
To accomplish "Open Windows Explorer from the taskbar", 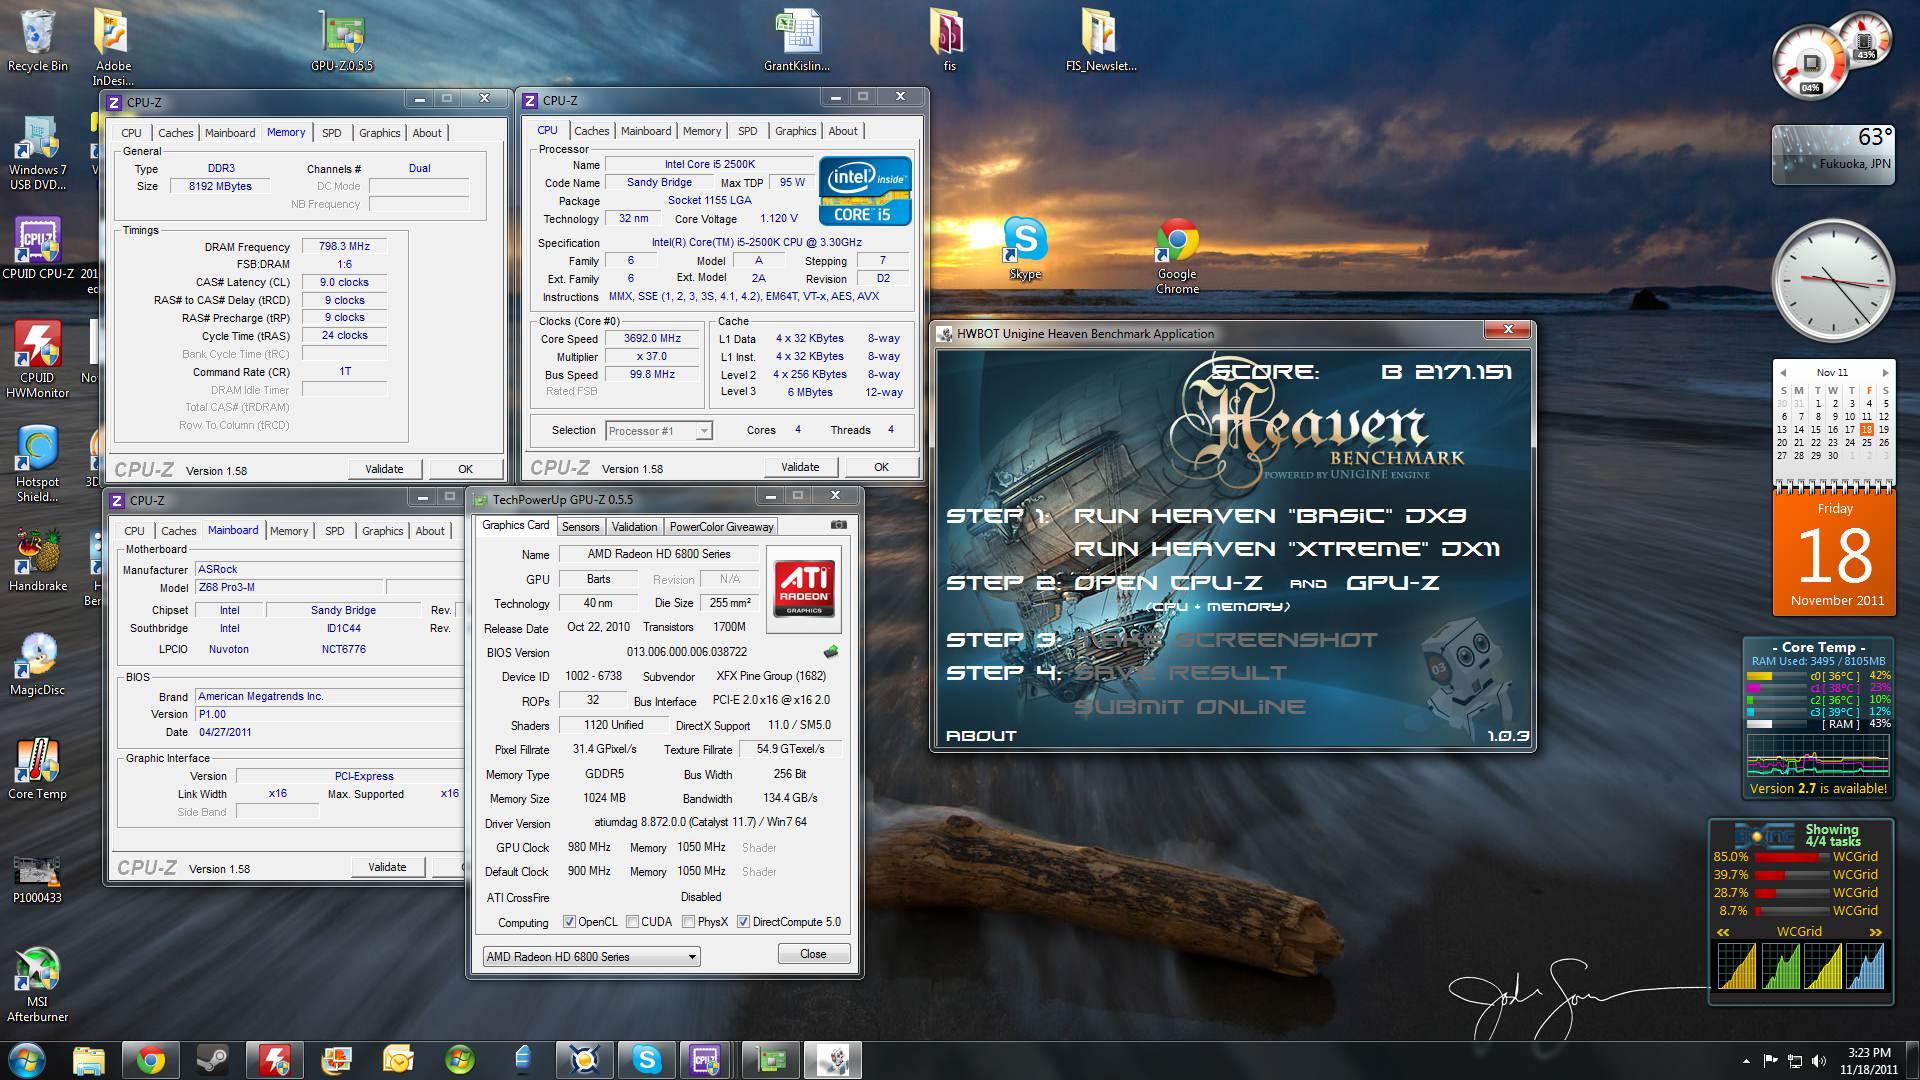I will (x=89, y=1059).
